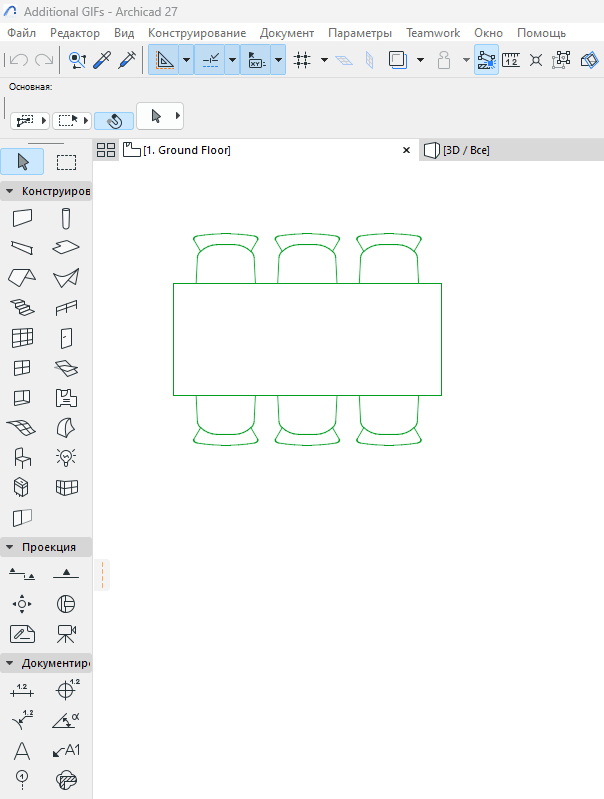Select the Curtain Wall tool

(x=22, y=338)
